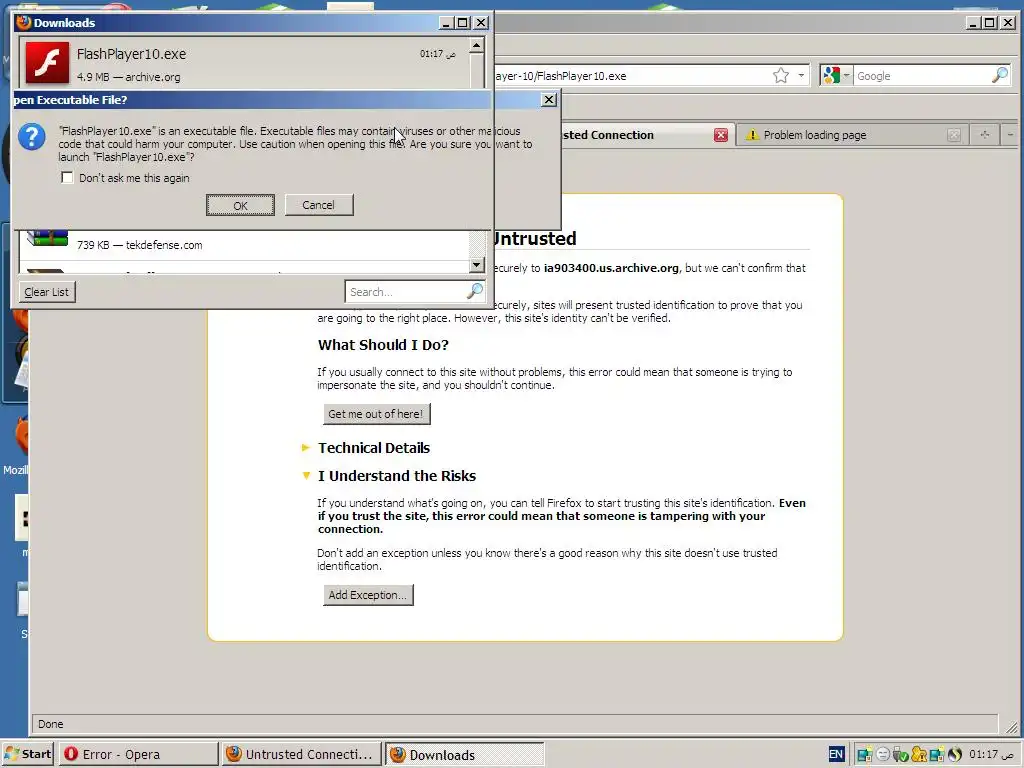Viewport: 1024px width, 768px height.
Task: Click the Downloads taskbar button
Action: (464, 754)
